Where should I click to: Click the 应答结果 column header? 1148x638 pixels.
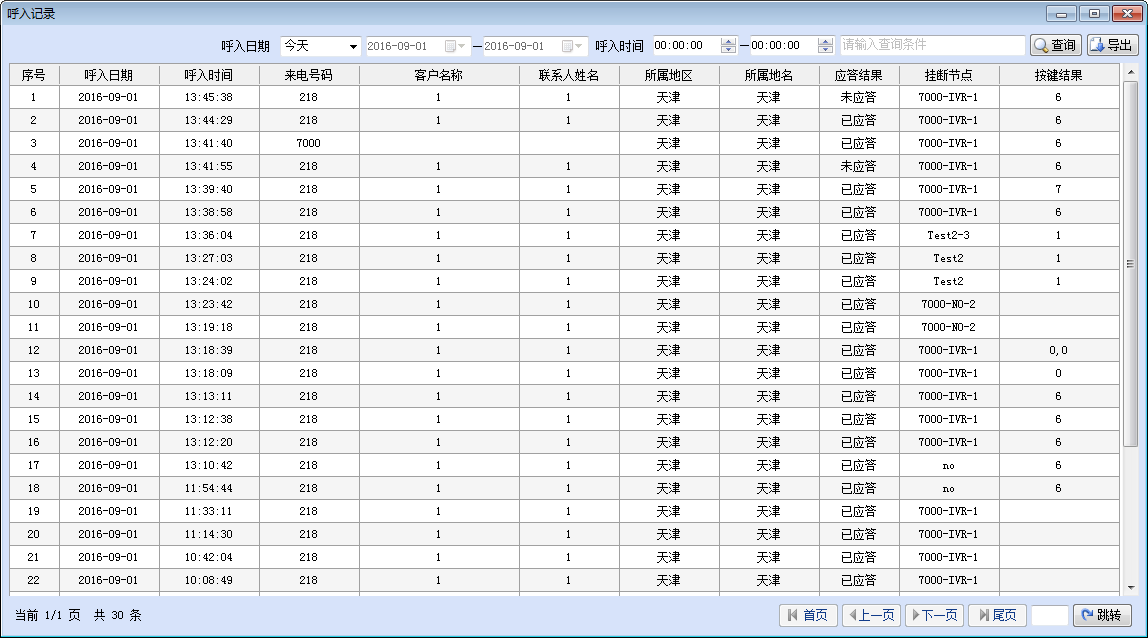point(858,75)
